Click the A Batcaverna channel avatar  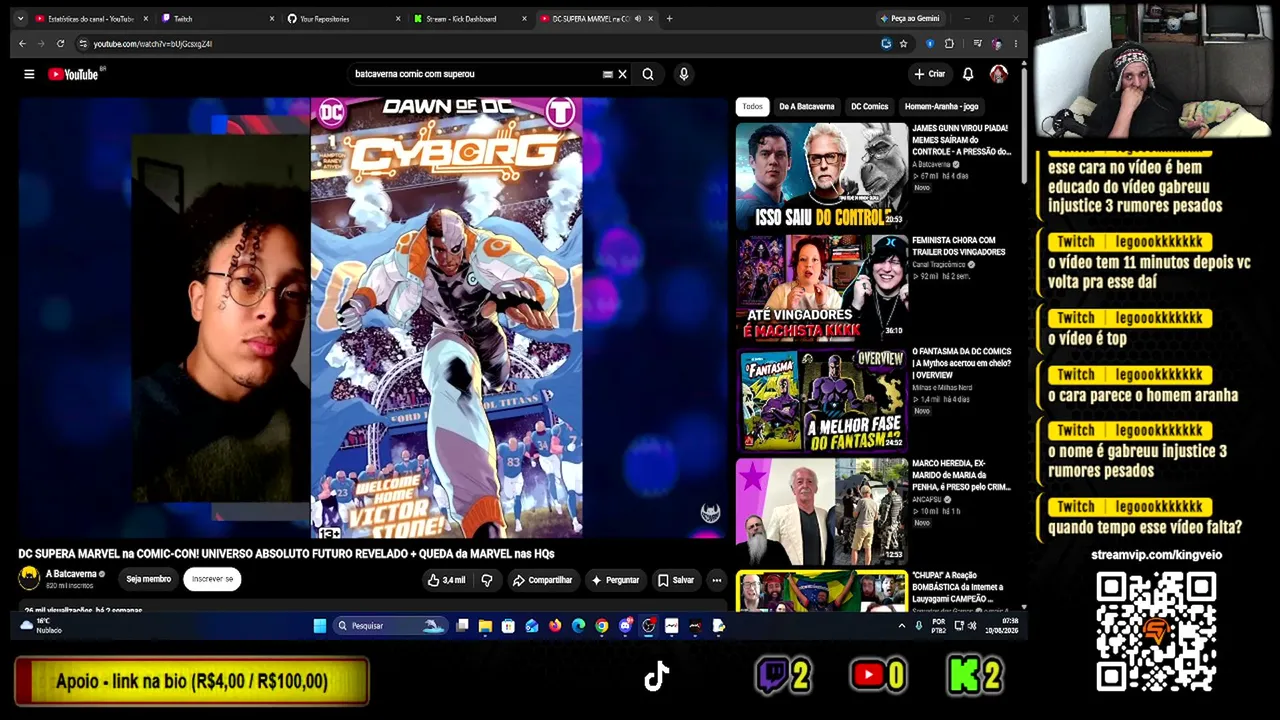point(29,578)
